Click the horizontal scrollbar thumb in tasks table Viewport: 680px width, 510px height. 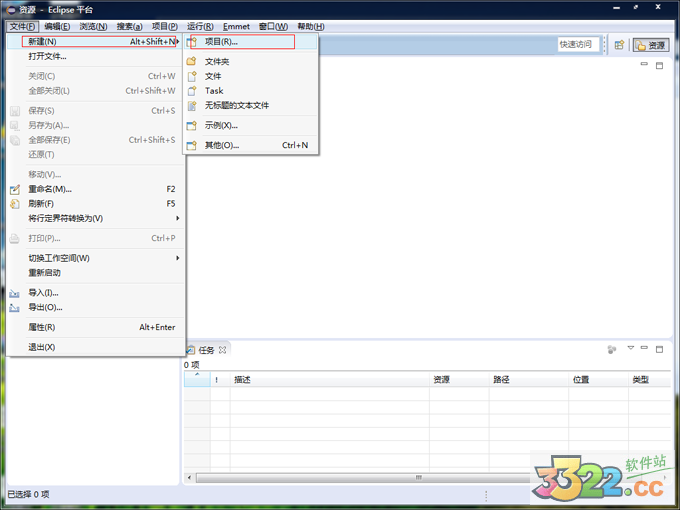click(x=418, y=477)
